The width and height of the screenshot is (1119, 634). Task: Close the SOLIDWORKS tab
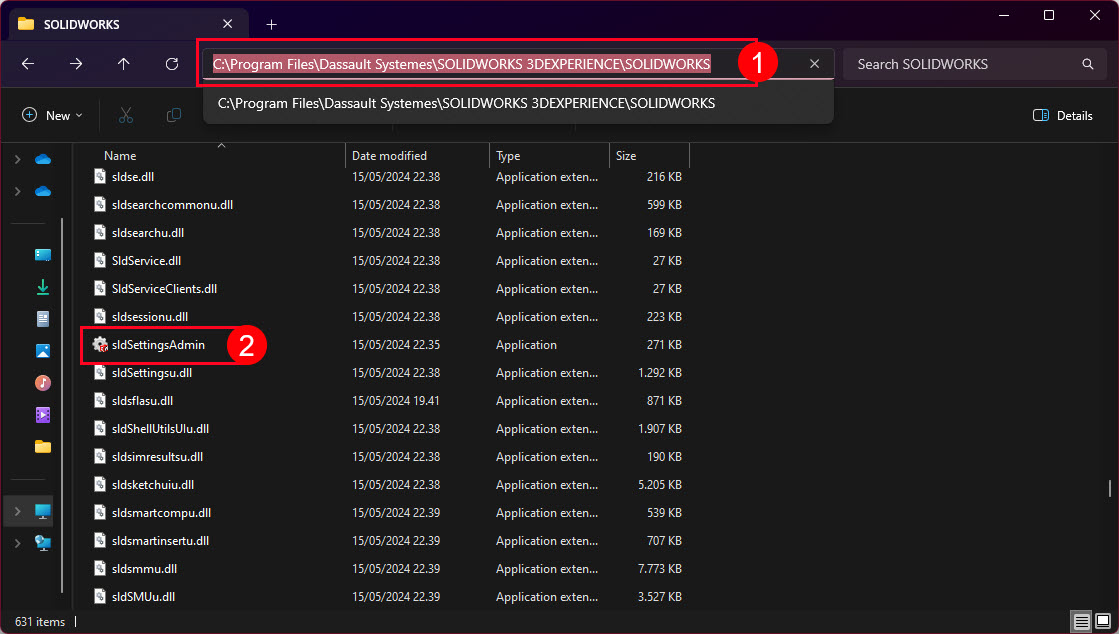228,24
